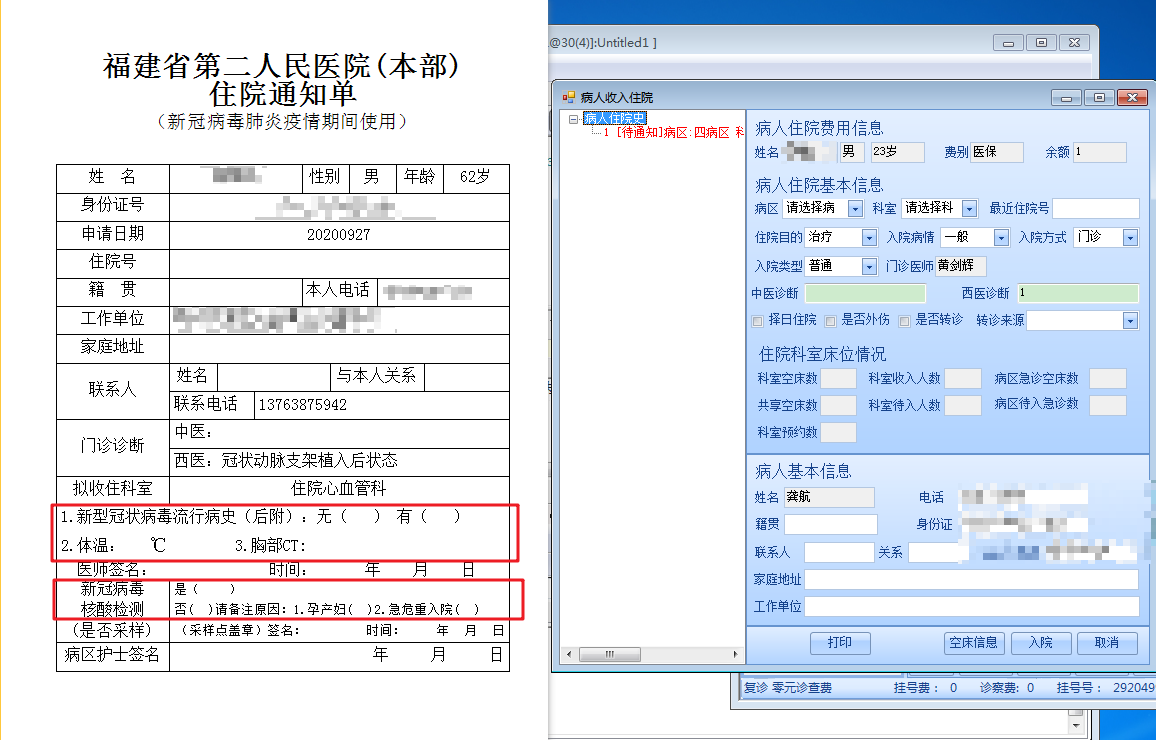Click the 共享空床数 field
1156x740 pixels.
pos(838,405)
